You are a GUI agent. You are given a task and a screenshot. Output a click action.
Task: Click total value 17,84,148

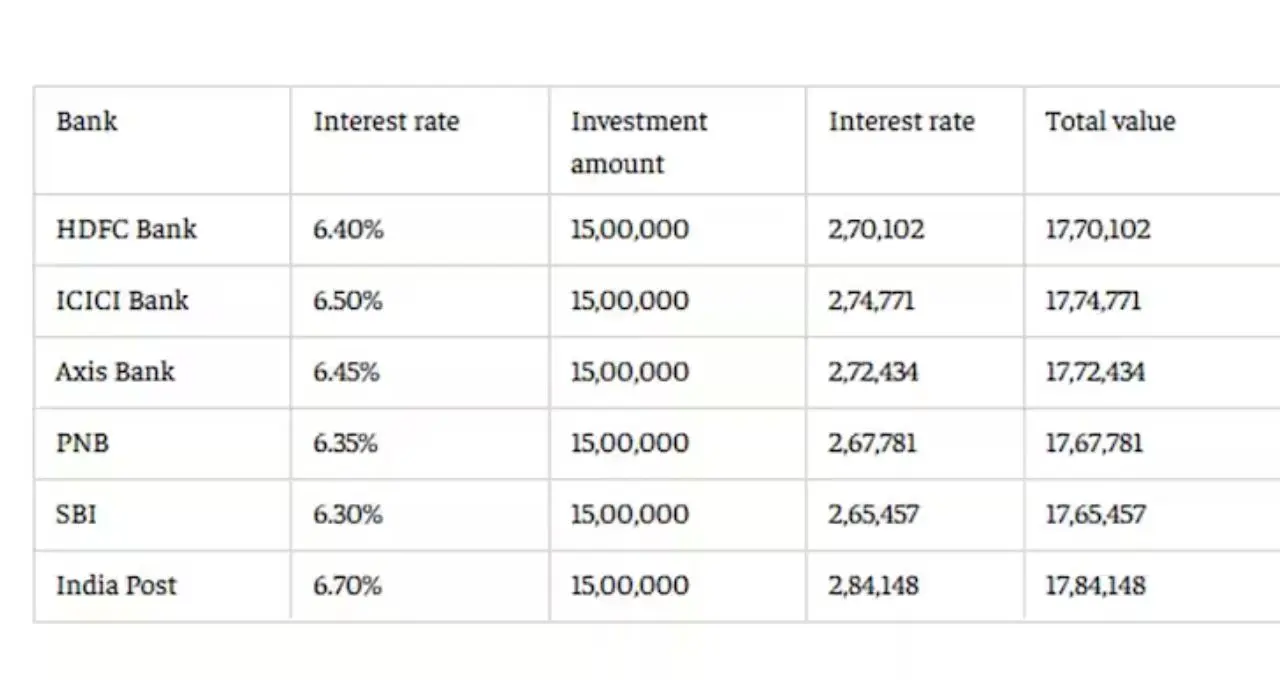tap(1095, 585)
